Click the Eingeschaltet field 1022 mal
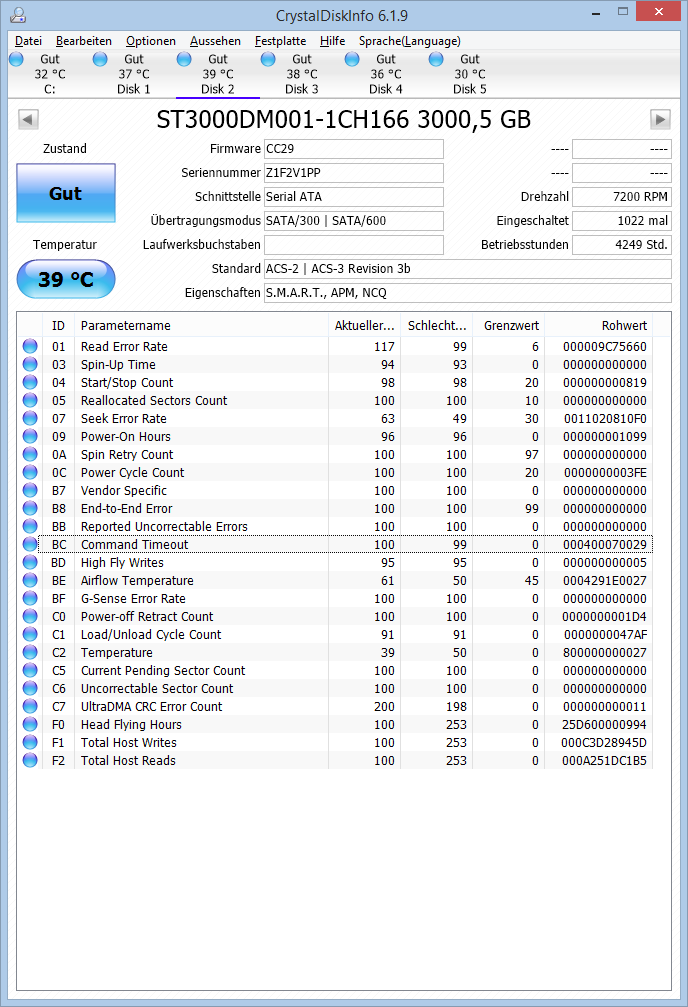Viewport: 688px width, 1007px height. point(622,221)
